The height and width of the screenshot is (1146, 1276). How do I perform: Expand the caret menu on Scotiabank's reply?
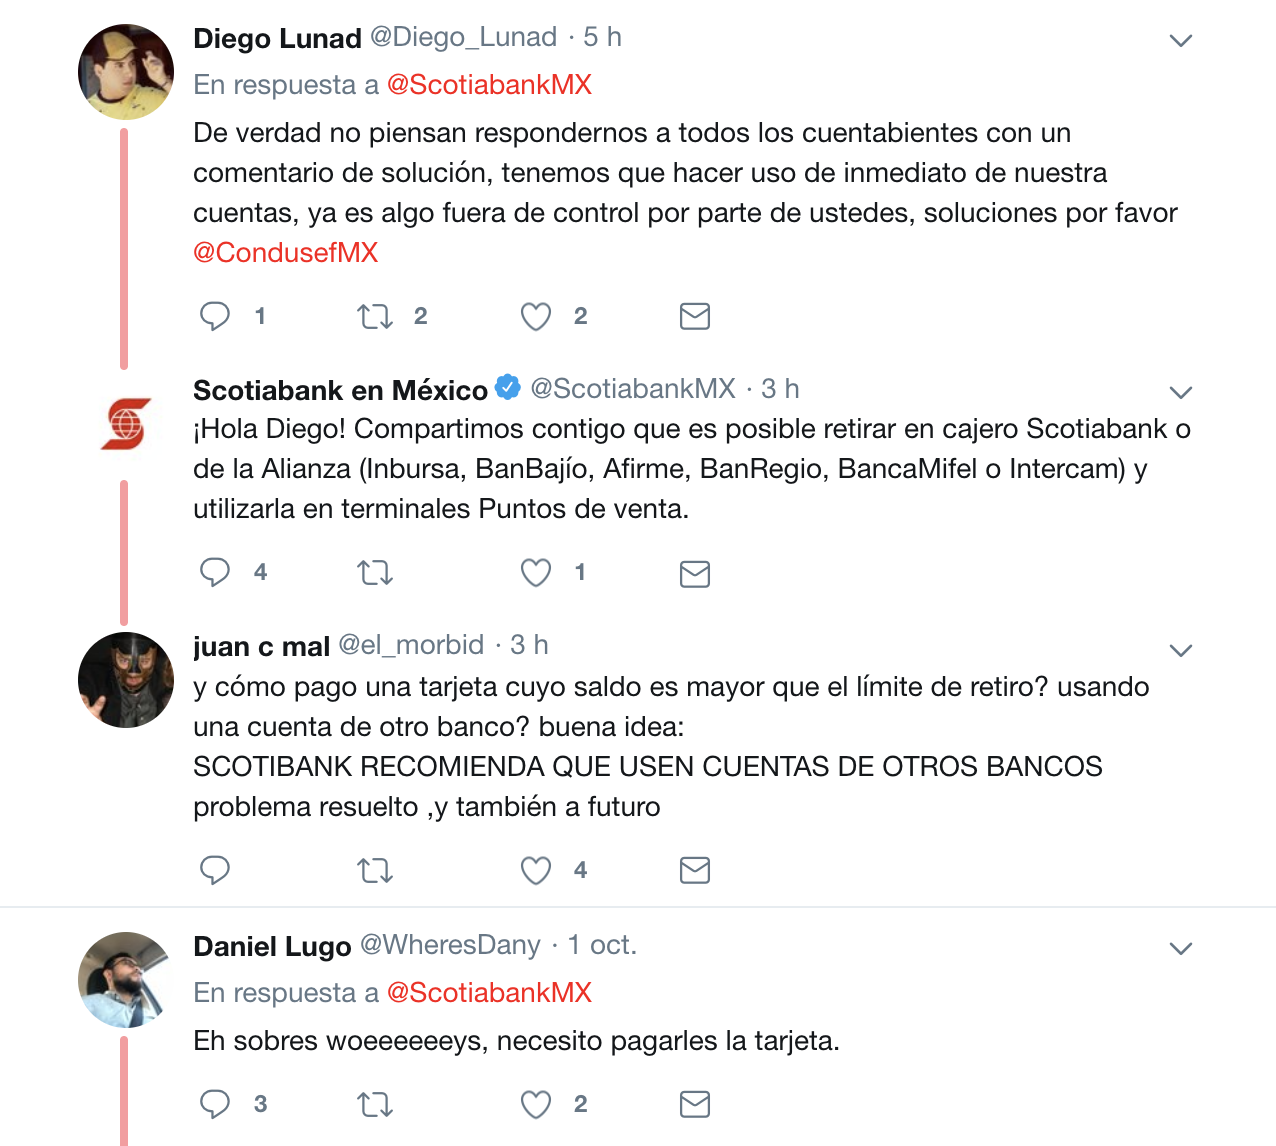[x=1180, y=392]
